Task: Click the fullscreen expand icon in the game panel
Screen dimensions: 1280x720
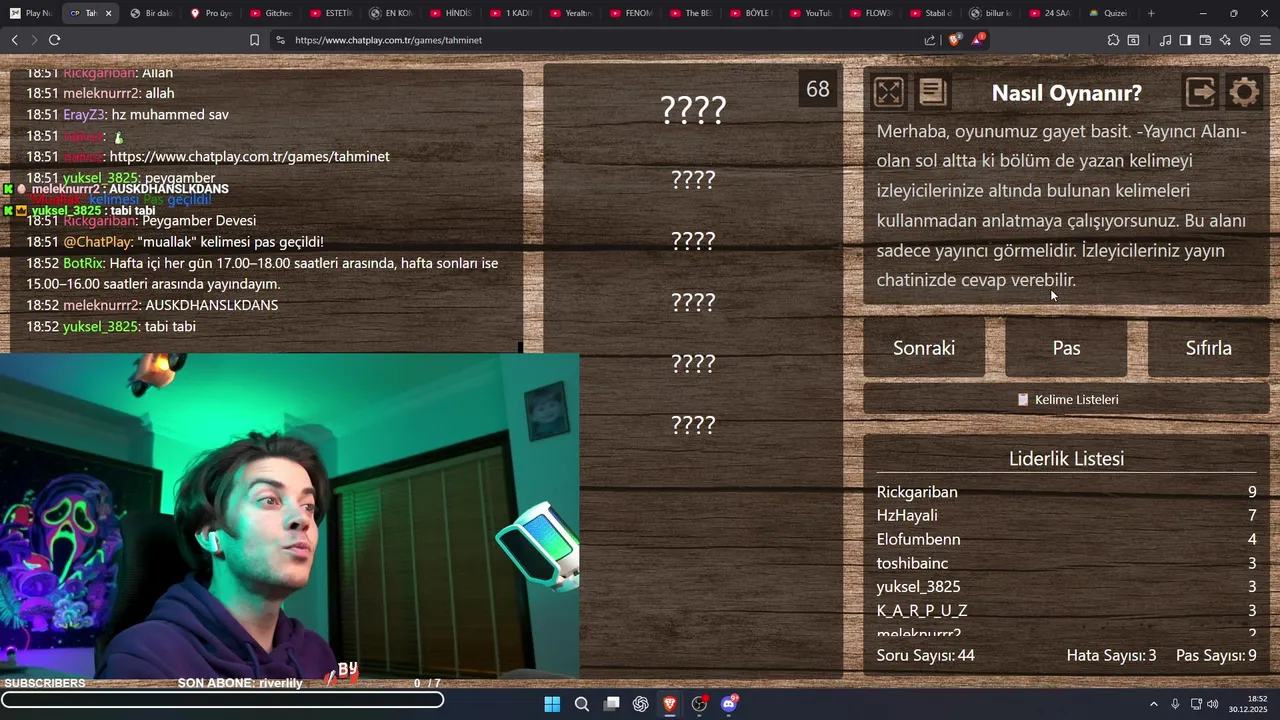Action: (888, 92)
